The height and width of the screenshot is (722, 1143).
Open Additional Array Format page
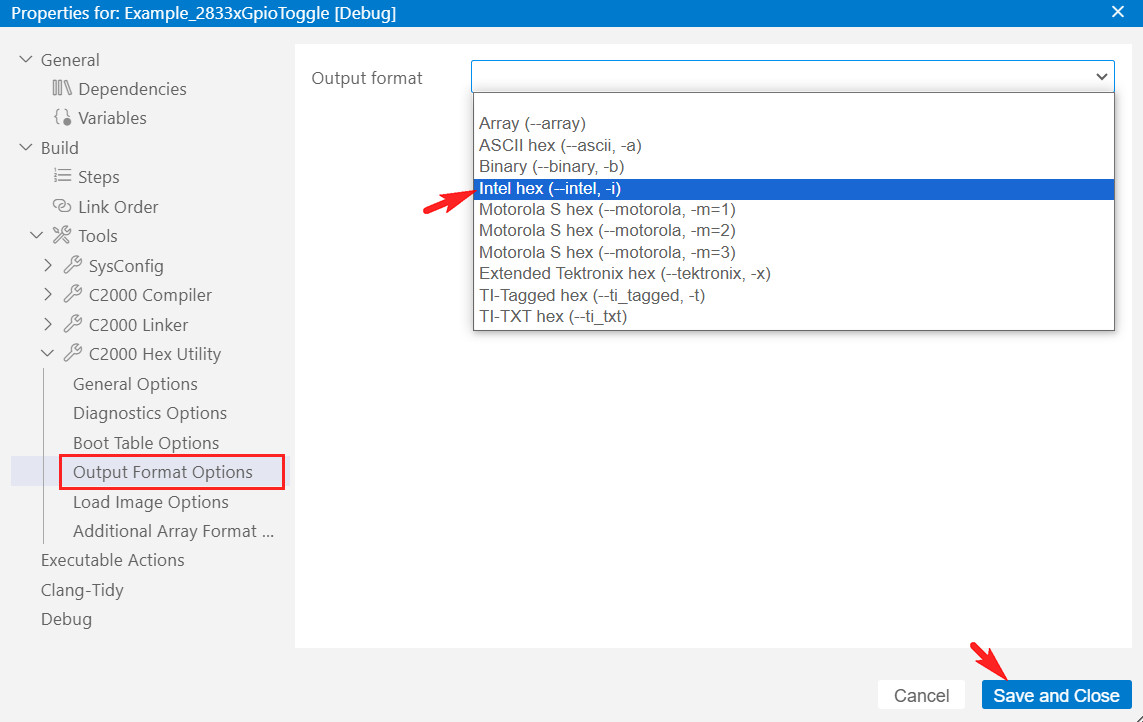(x=173, y=531)
